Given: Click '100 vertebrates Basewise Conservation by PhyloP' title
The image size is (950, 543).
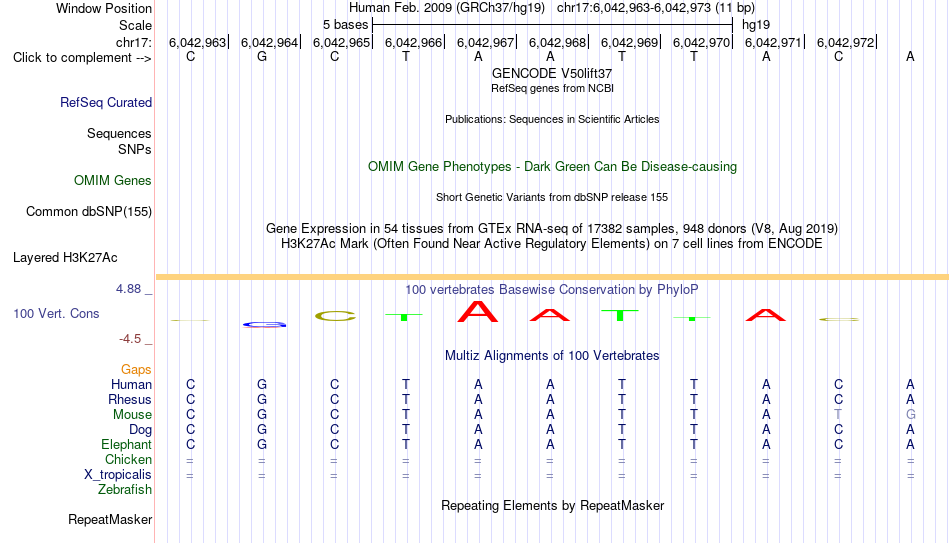Looking at the screenshot, I should click(x=552, y=290).
